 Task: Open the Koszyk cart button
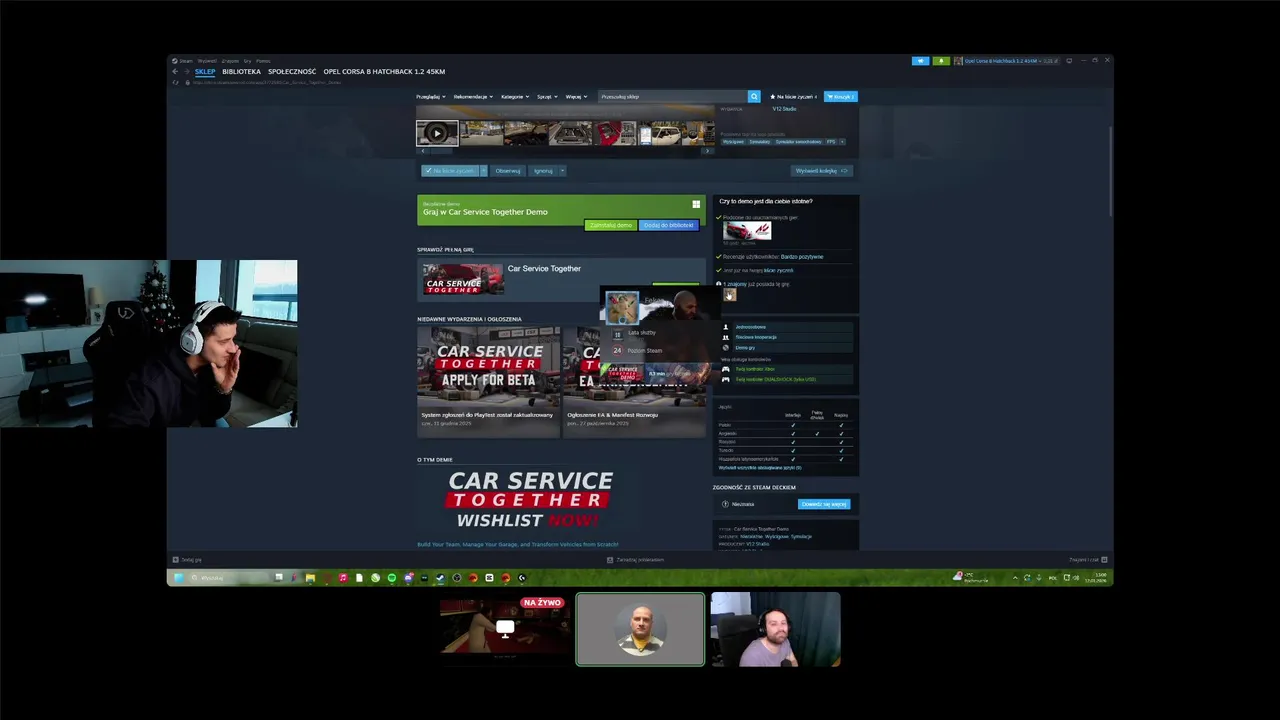click(840, 97)
